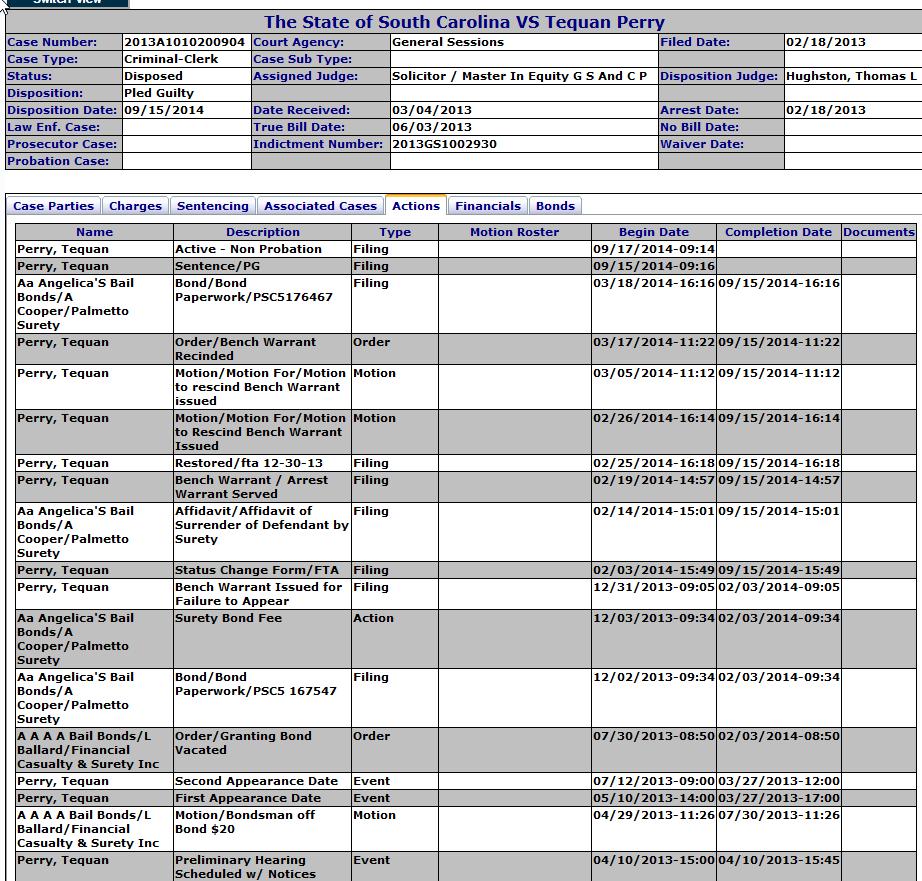This screenshot has height=881, width=922.
Task: Click Bench Warrant / Arrest Warrant Served
Action: coord(252,487)
